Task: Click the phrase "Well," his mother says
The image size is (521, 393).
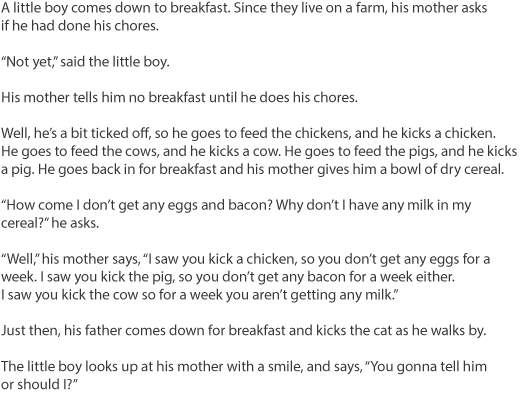Action: pos(71,259)
